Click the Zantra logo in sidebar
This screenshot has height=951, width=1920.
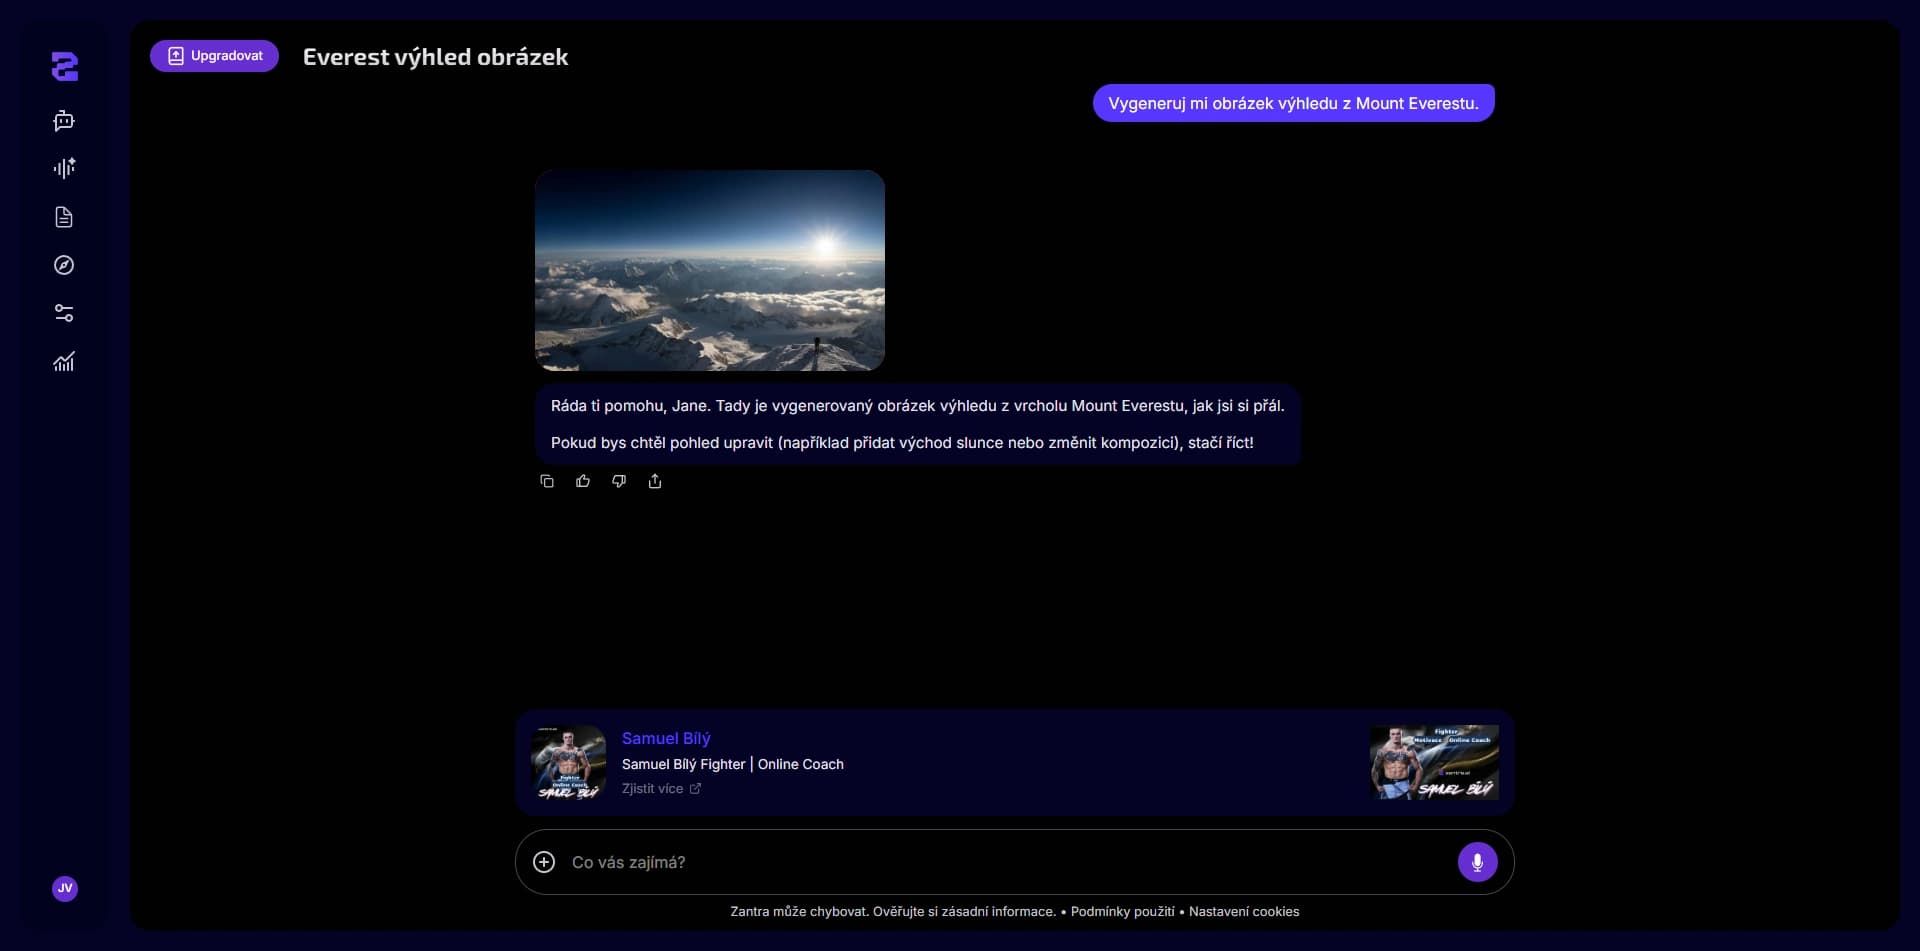coord(65,67)
